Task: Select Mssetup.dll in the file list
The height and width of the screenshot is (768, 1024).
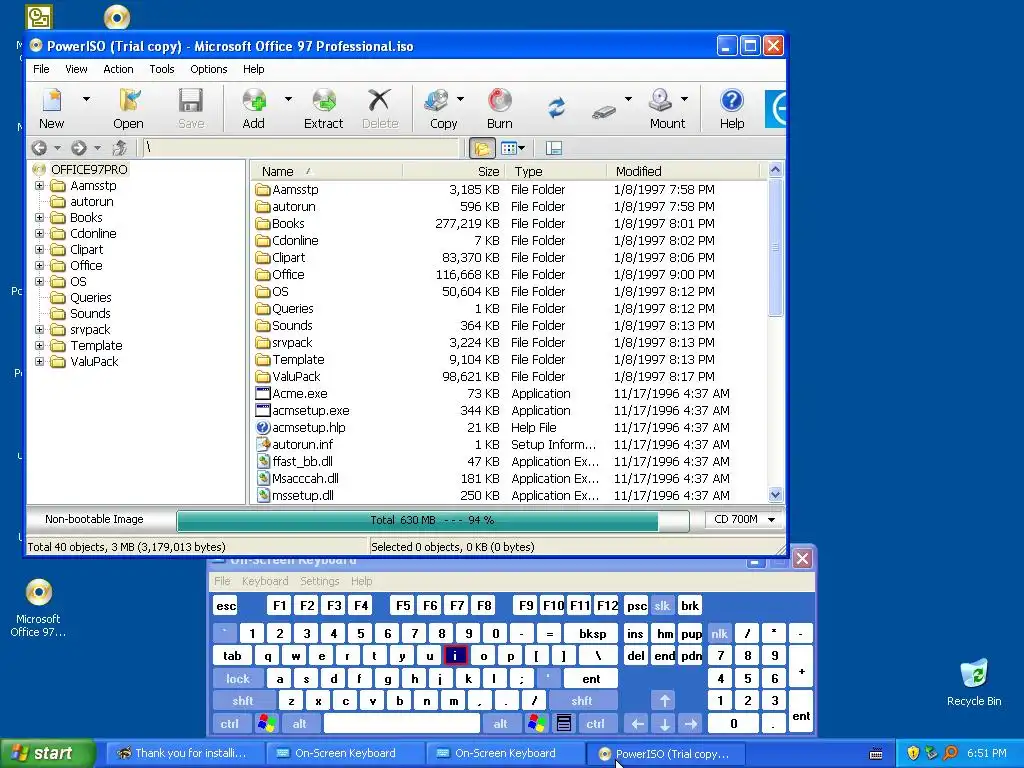Action: 303,495
